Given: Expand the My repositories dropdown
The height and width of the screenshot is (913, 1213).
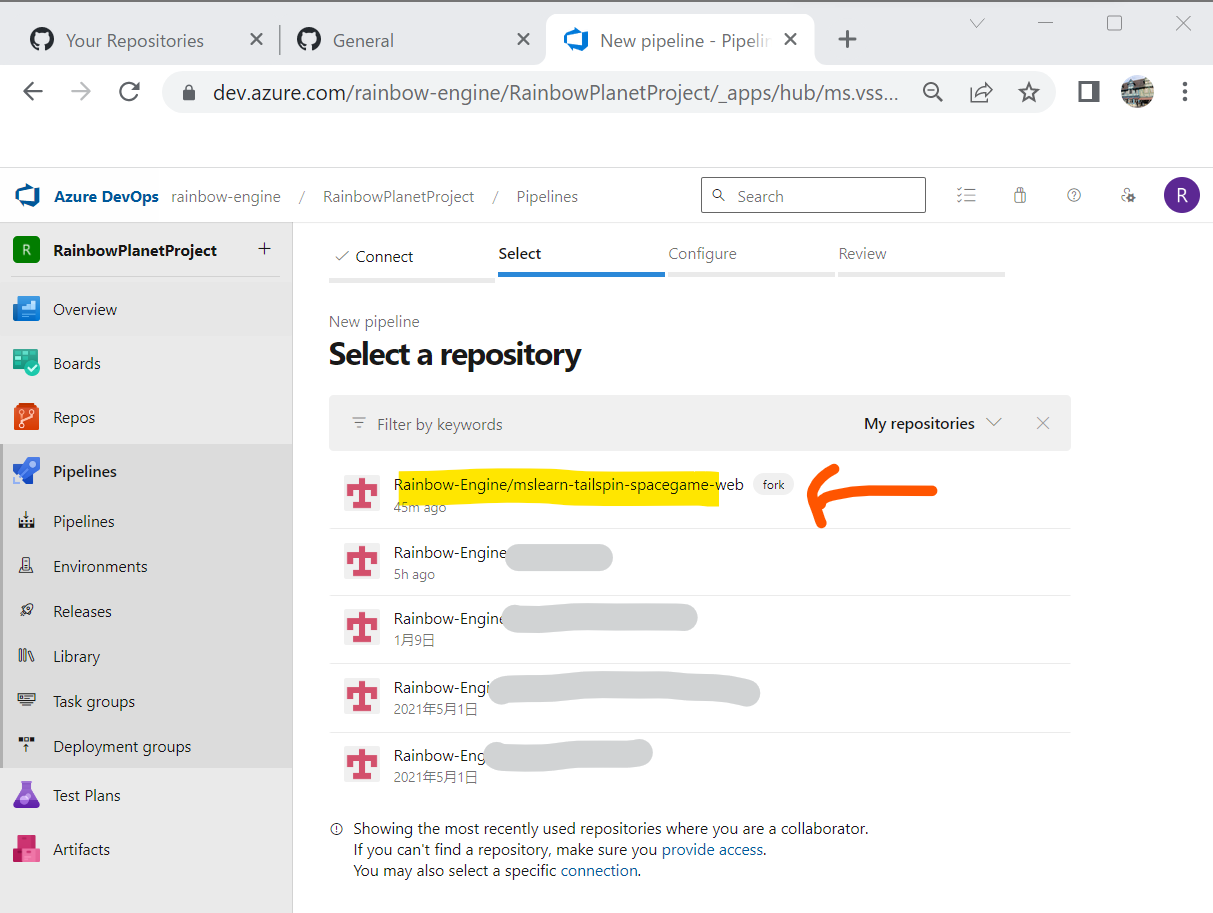Looking at the screenshot, I should click(932, 423).
